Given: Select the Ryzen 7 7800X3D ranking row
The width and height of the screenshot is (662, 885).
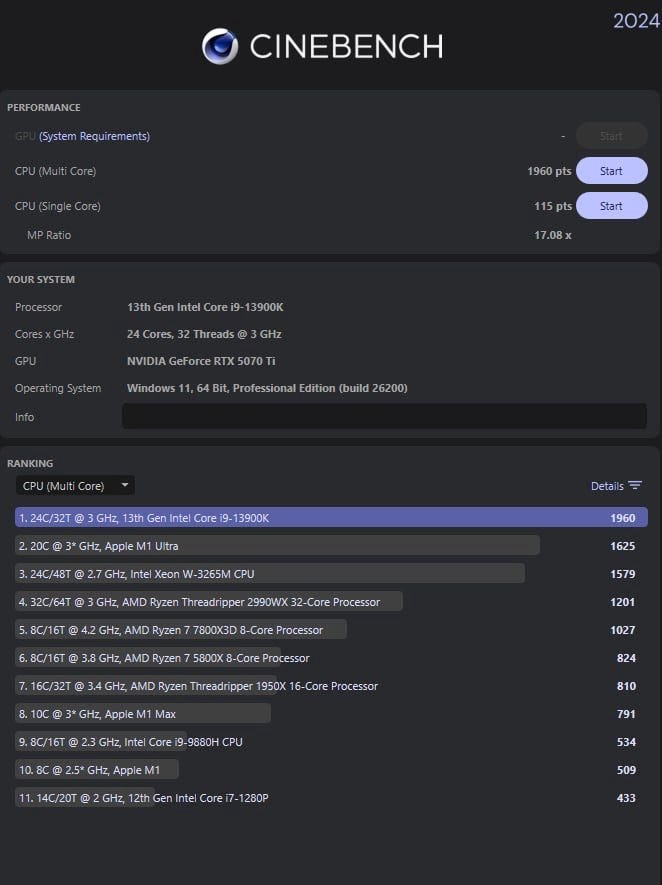Looking at the screenshot, I should coord(181,630).
